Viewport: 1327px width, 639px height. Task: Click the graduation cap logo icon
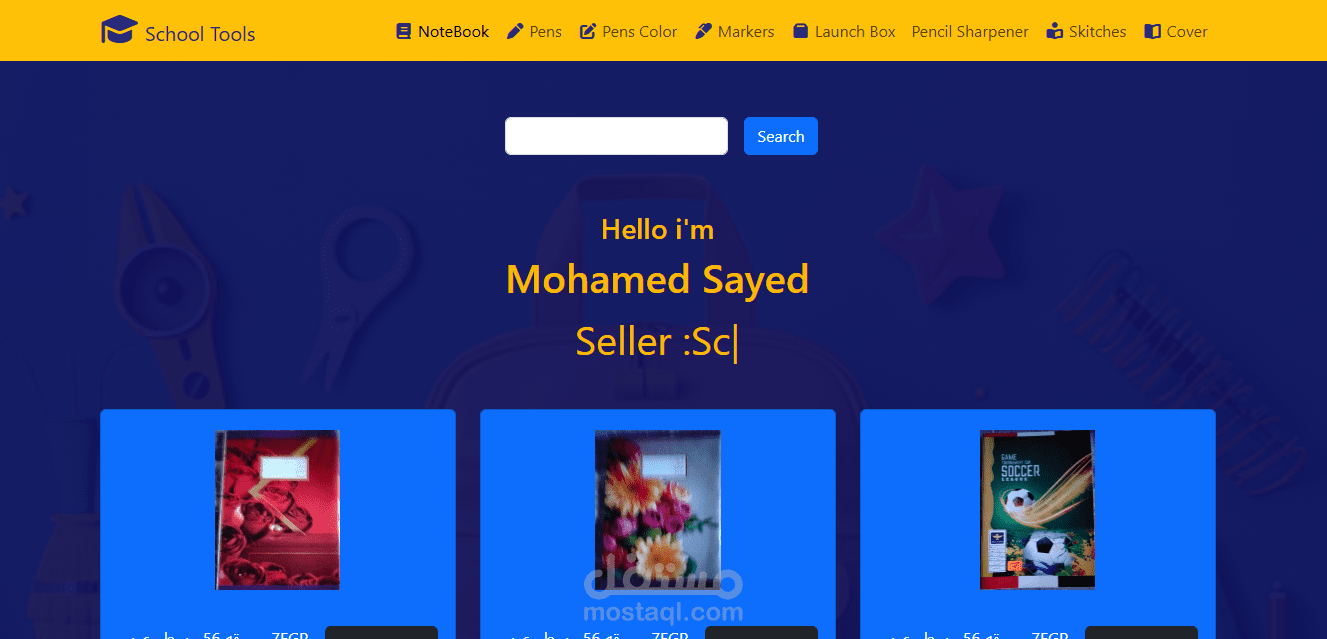119,30
